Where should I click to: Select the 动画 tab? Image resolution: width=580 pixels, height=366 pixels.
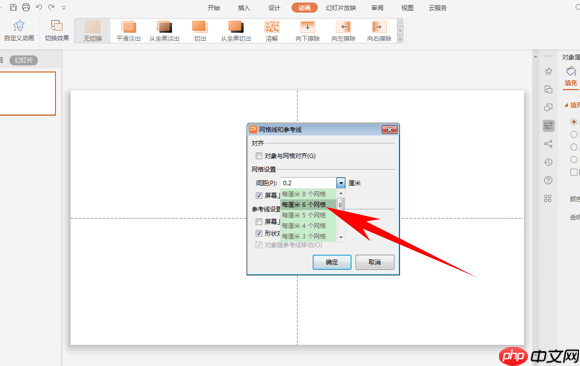[x=304, y=8]
